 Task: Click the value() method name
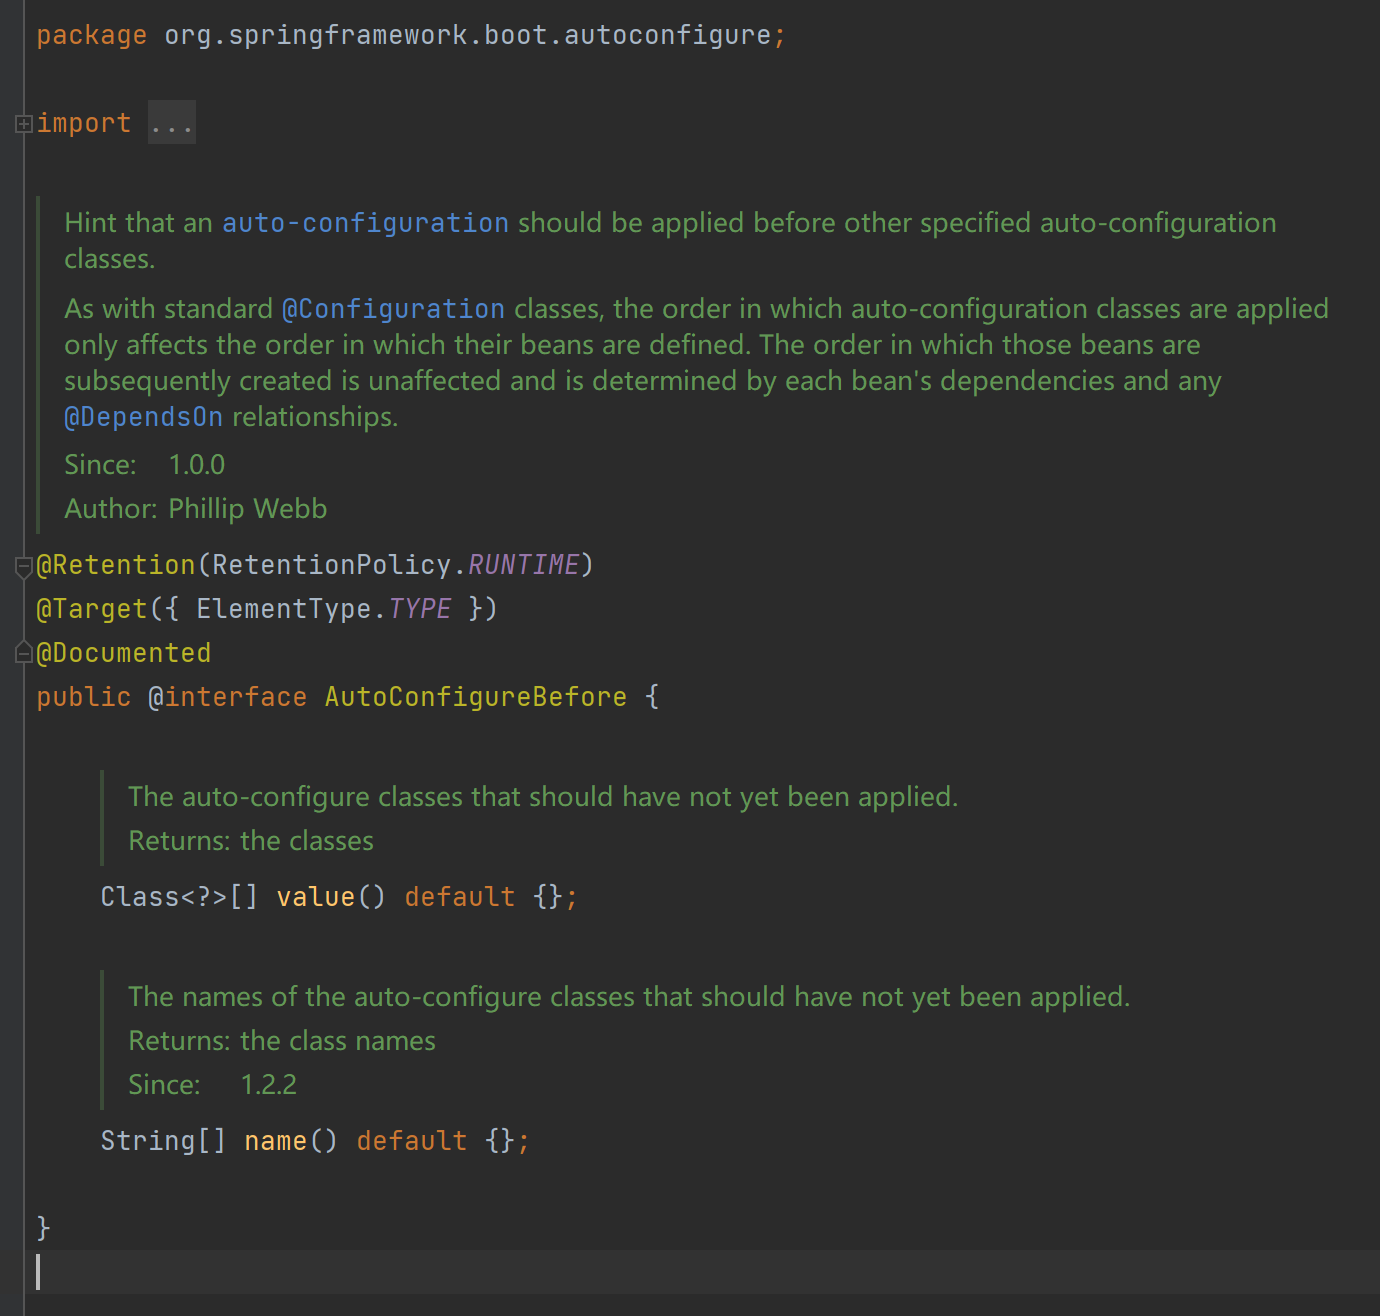click(315, 897)
